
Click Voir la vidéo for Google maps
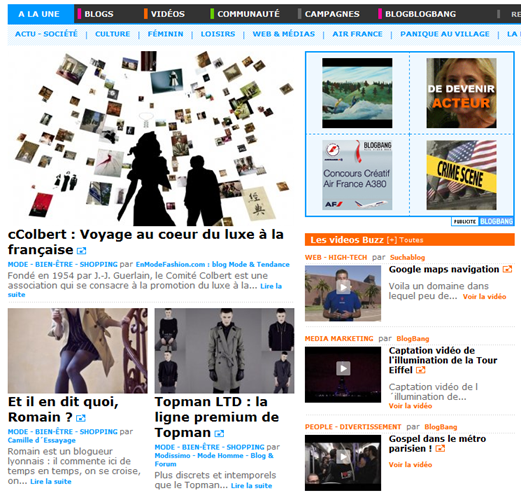click(x=484, y=297)
